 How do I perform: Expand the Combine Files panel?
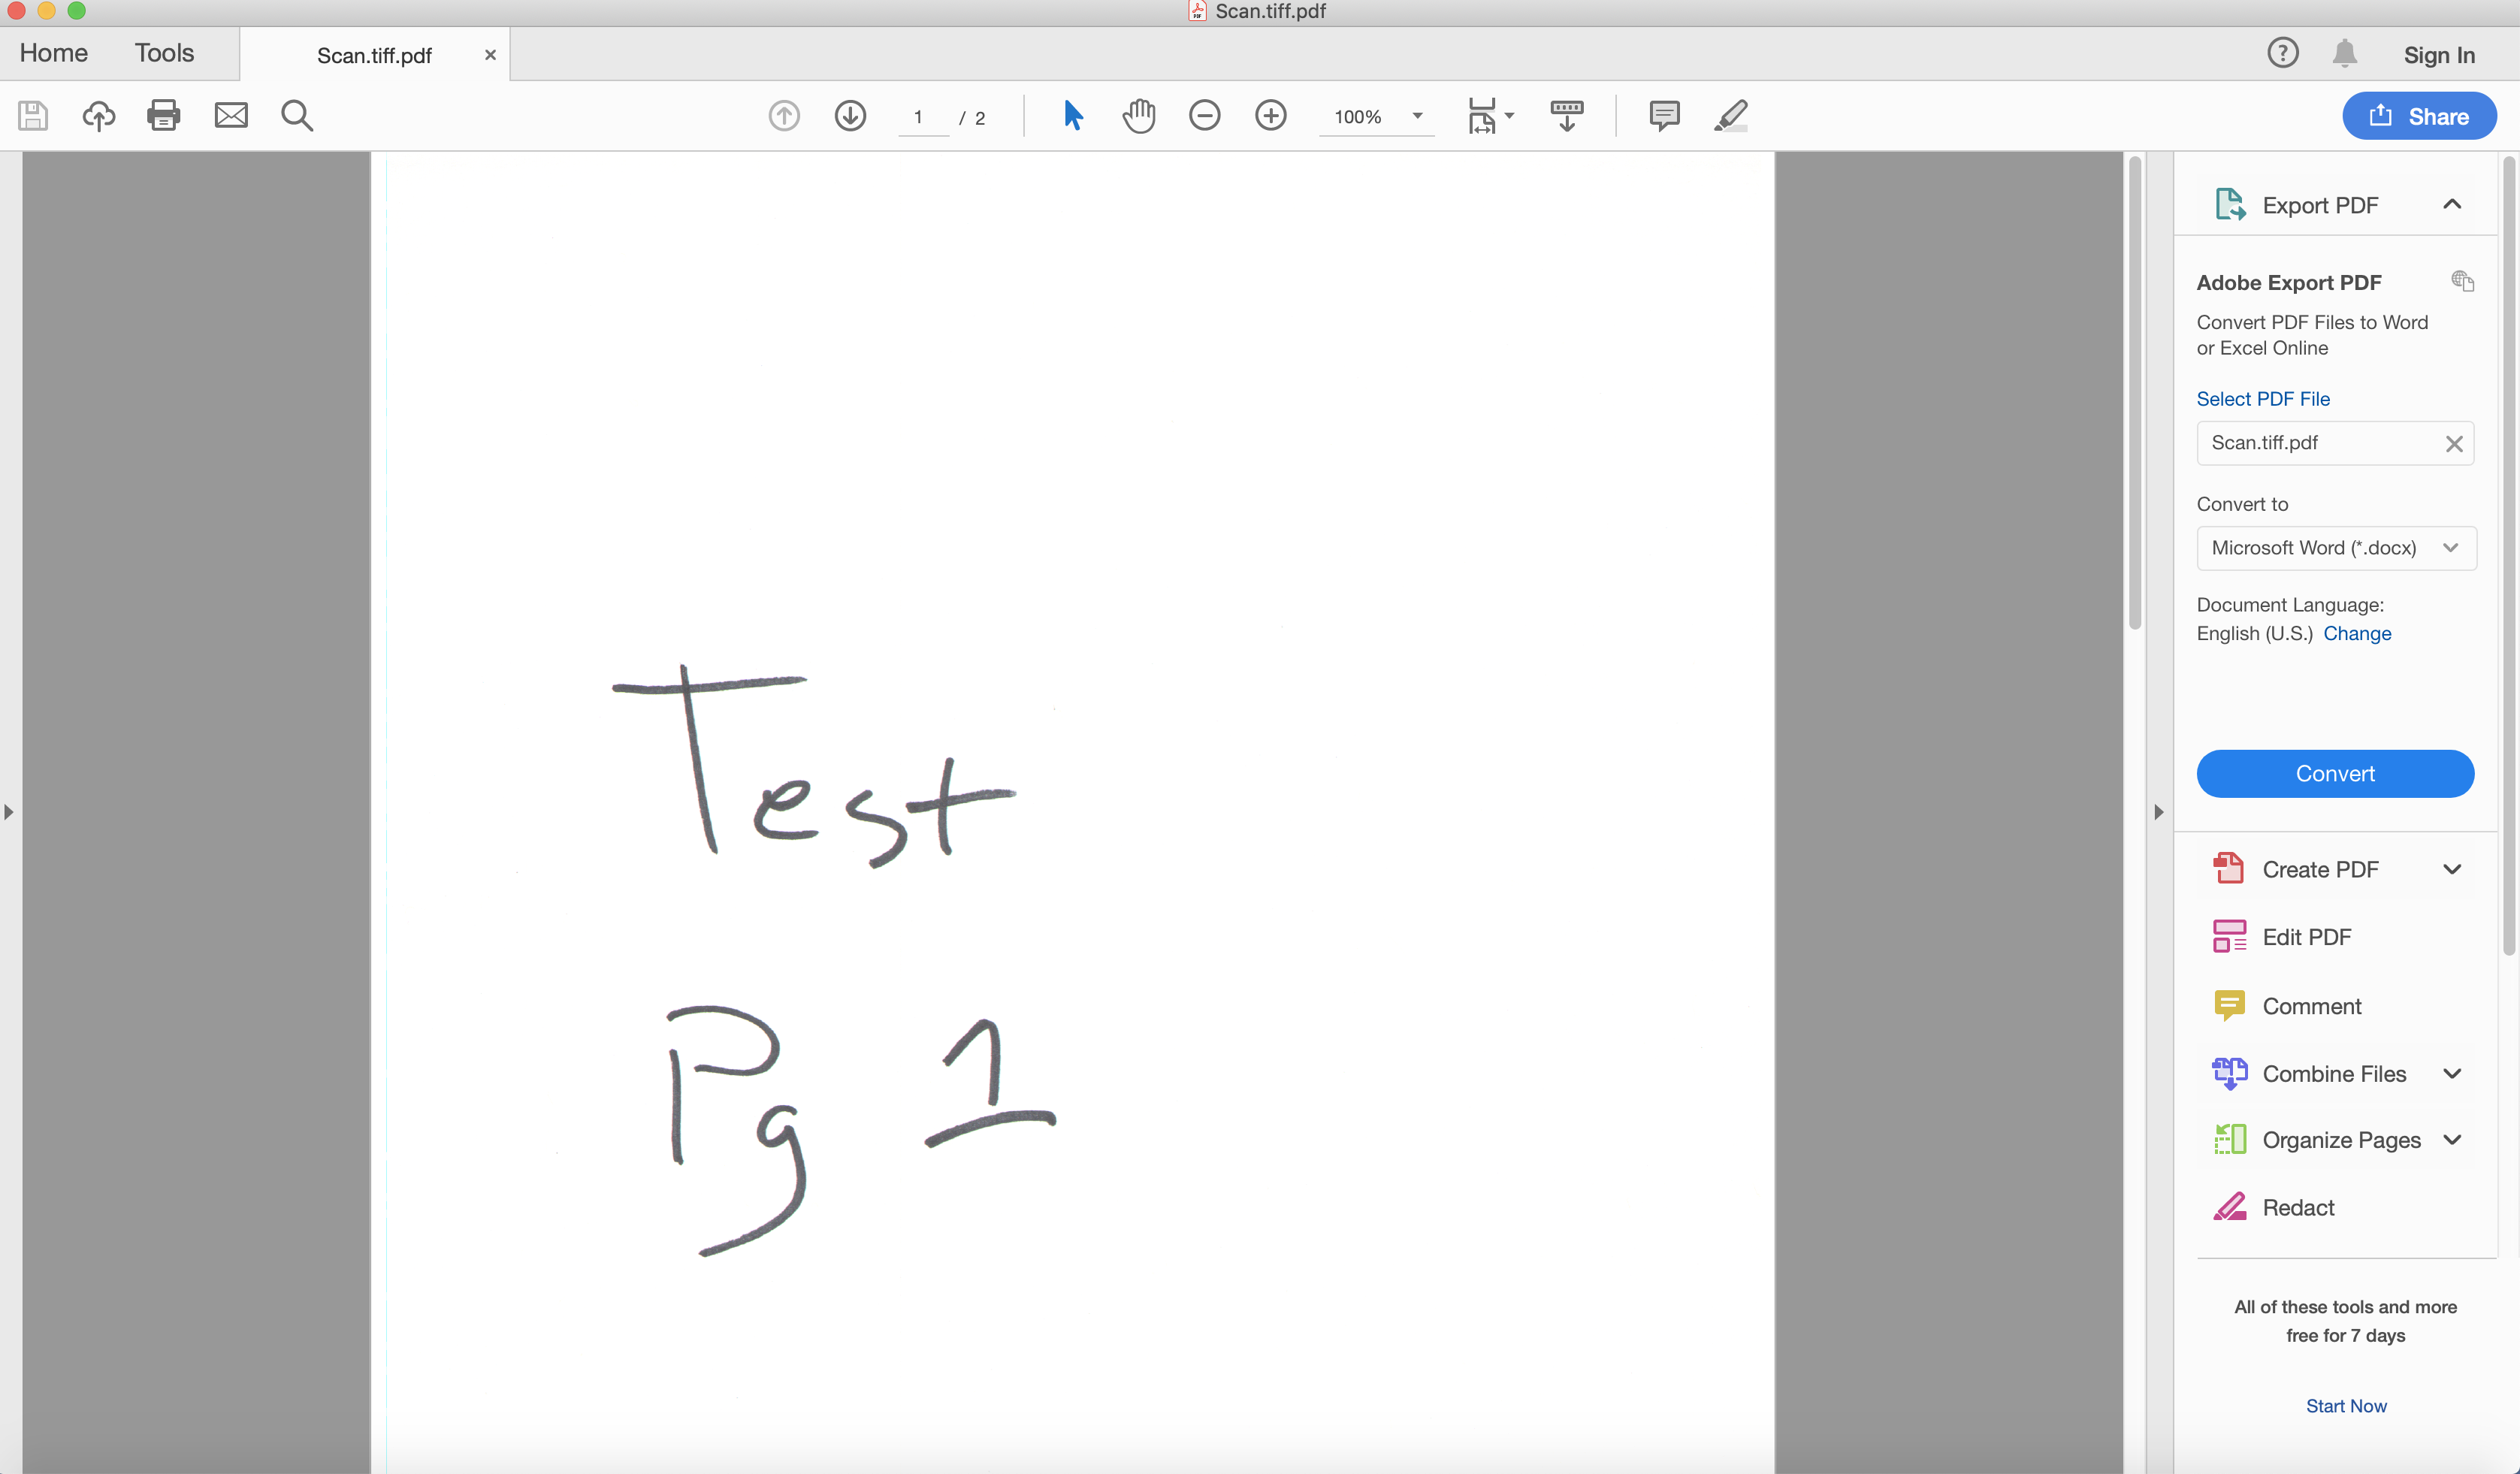pyautogui.click(x=2452, y=1072)
